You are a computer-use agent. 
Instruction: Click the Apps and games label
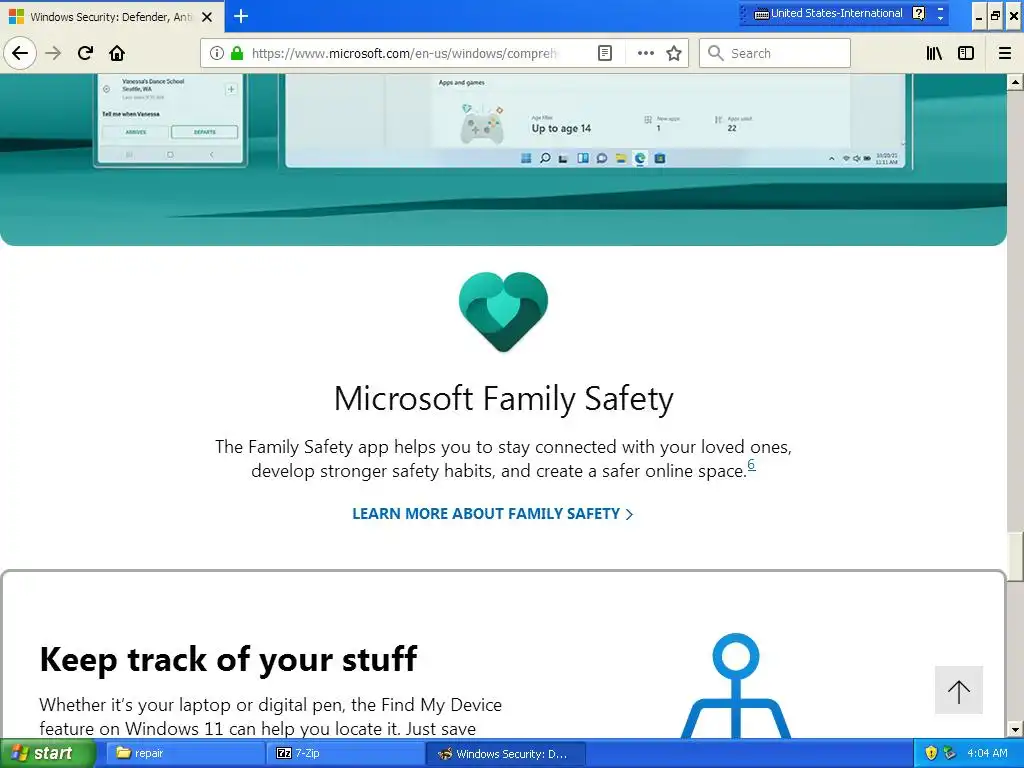[462, 83]
